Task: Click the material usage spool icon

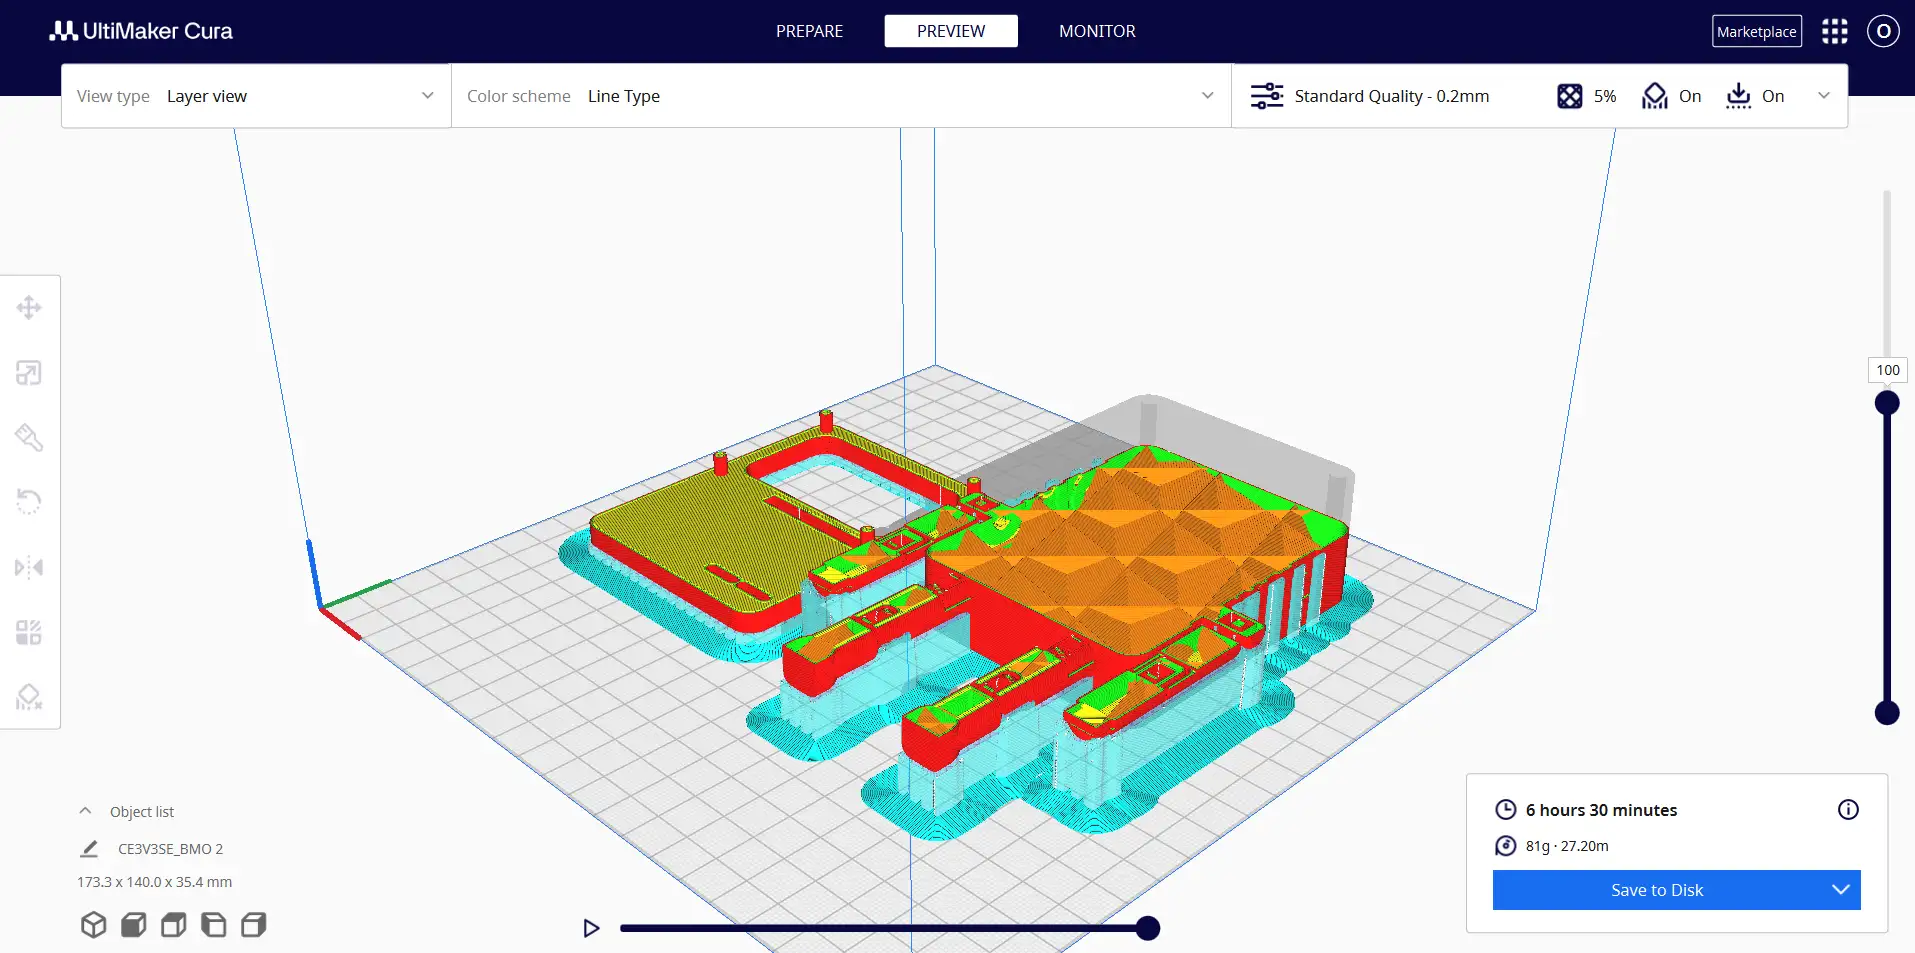Action: coord(1505,846)
